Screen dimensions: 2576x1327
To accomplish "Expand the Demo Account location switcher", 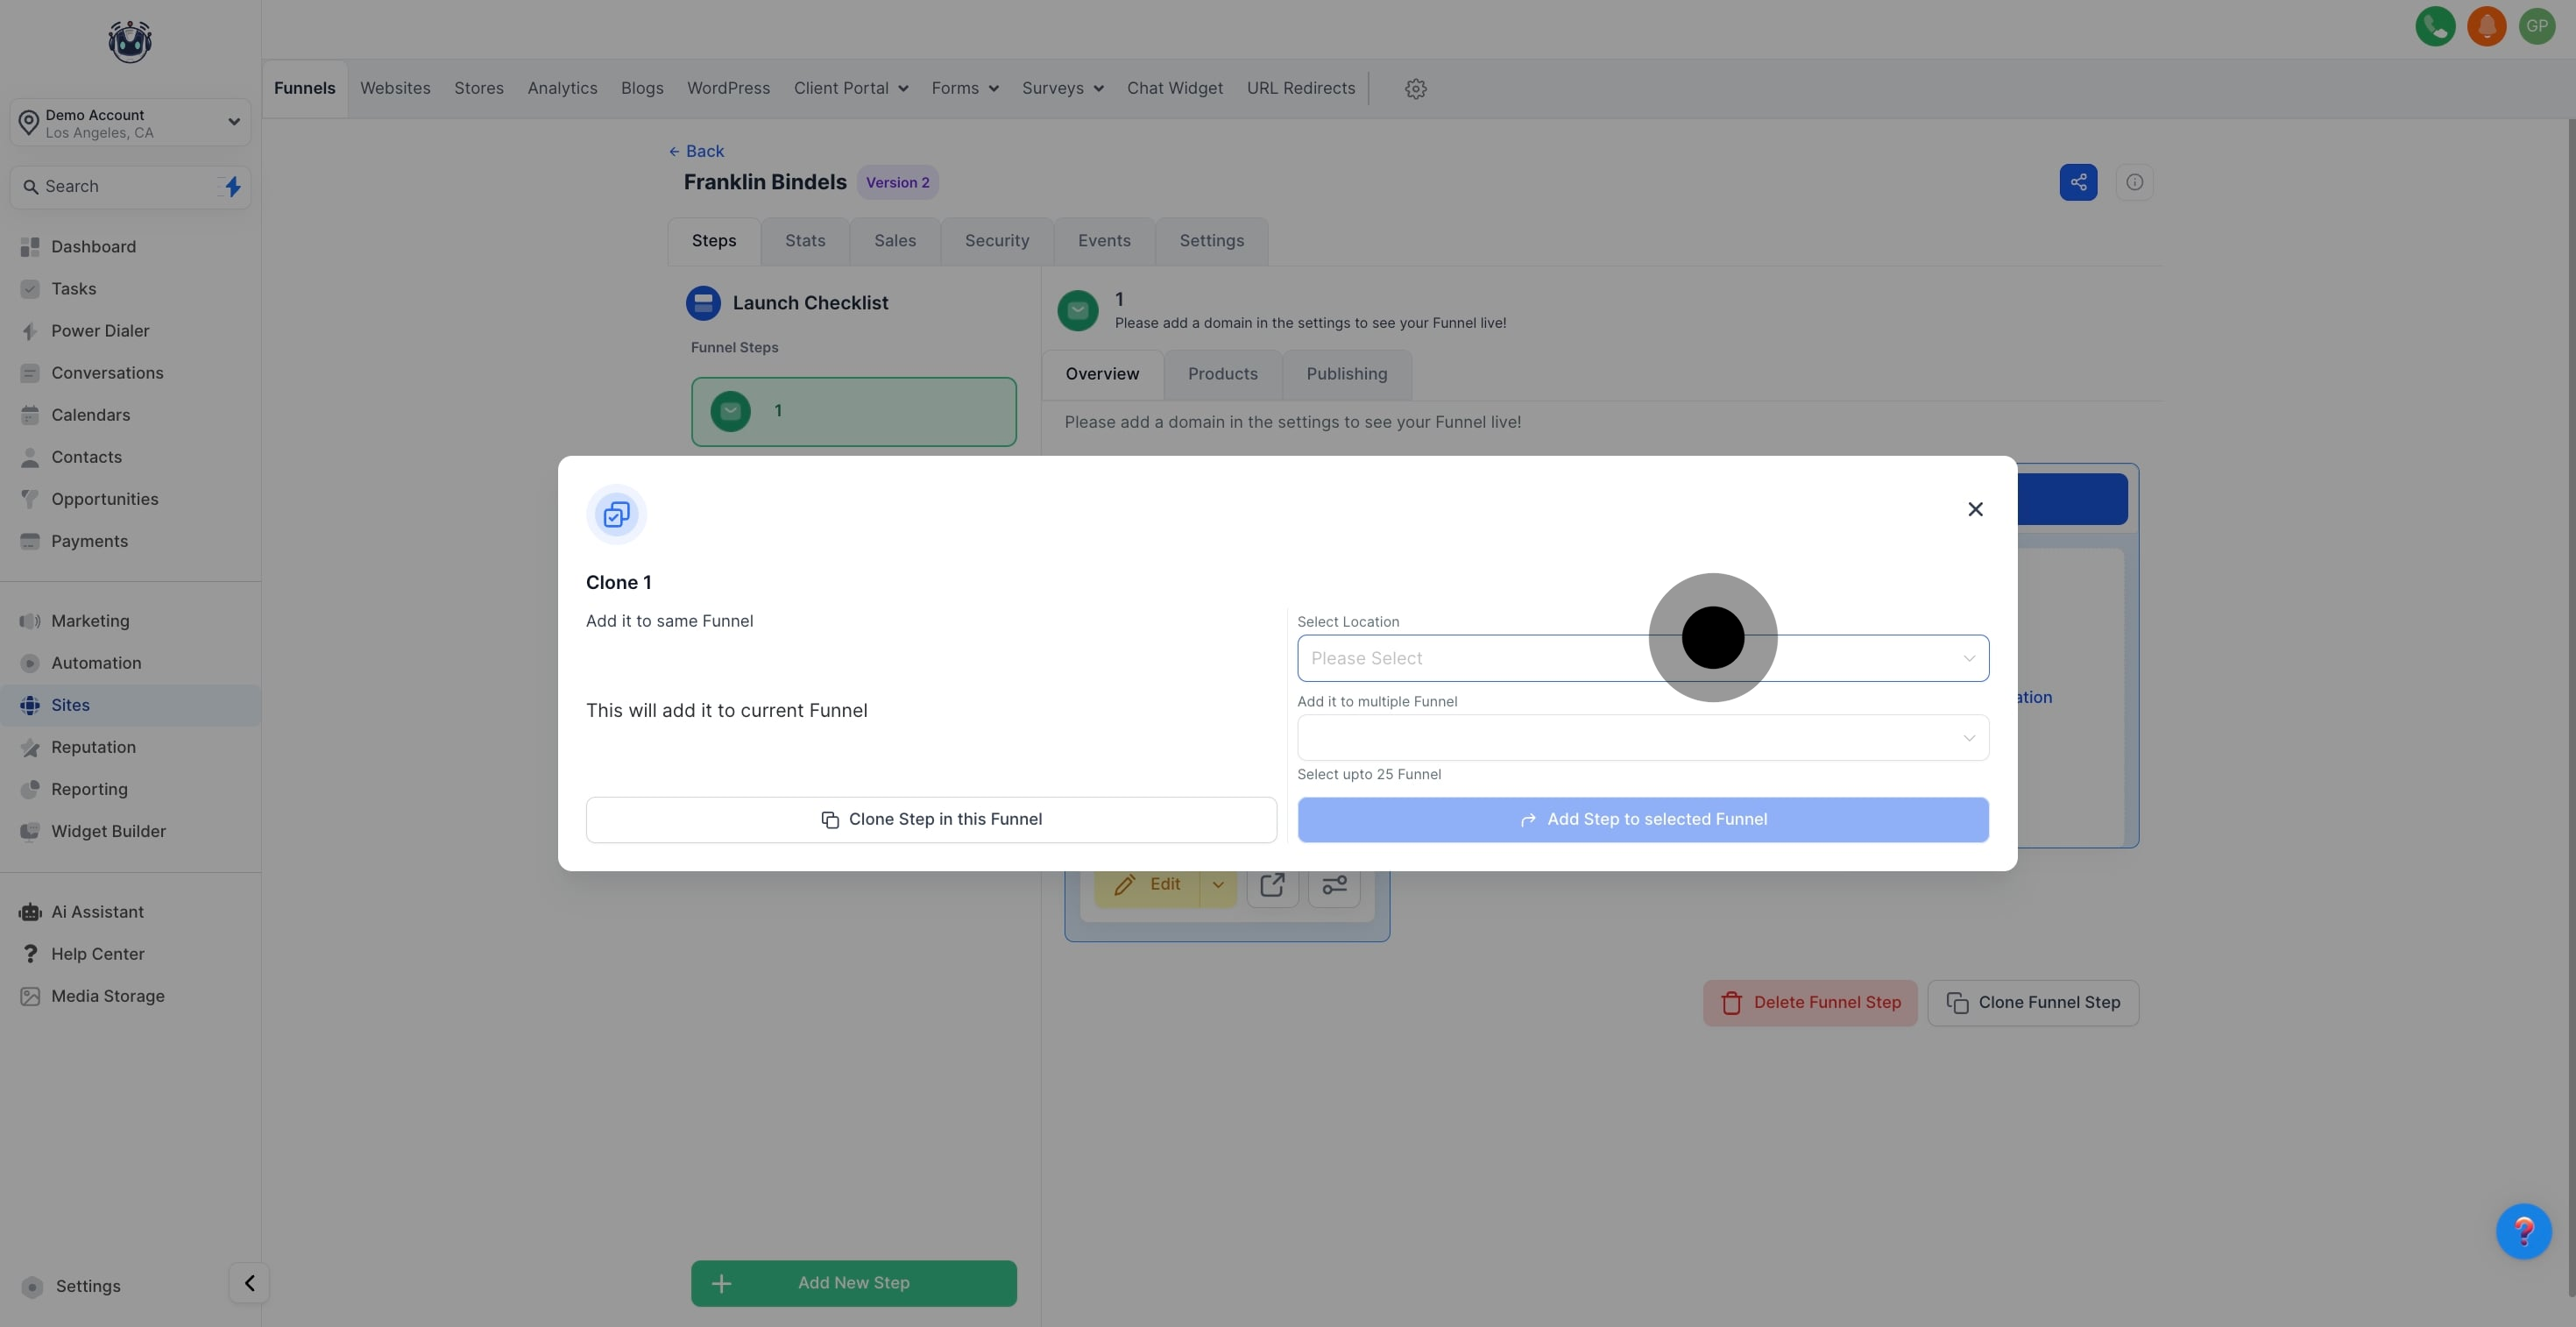I will (x=130, y=123).
